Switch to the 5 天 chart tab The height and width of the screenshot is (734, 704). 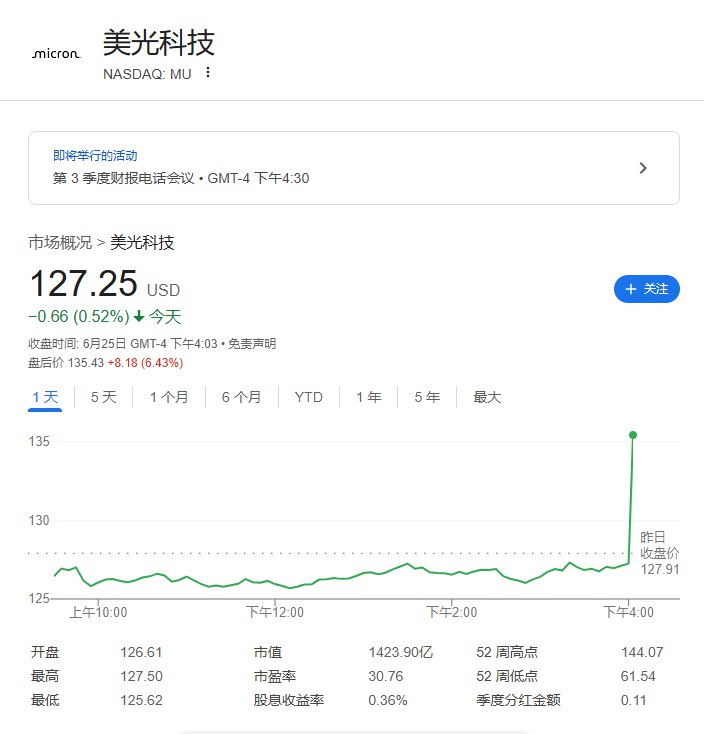(x=103, y=397)
